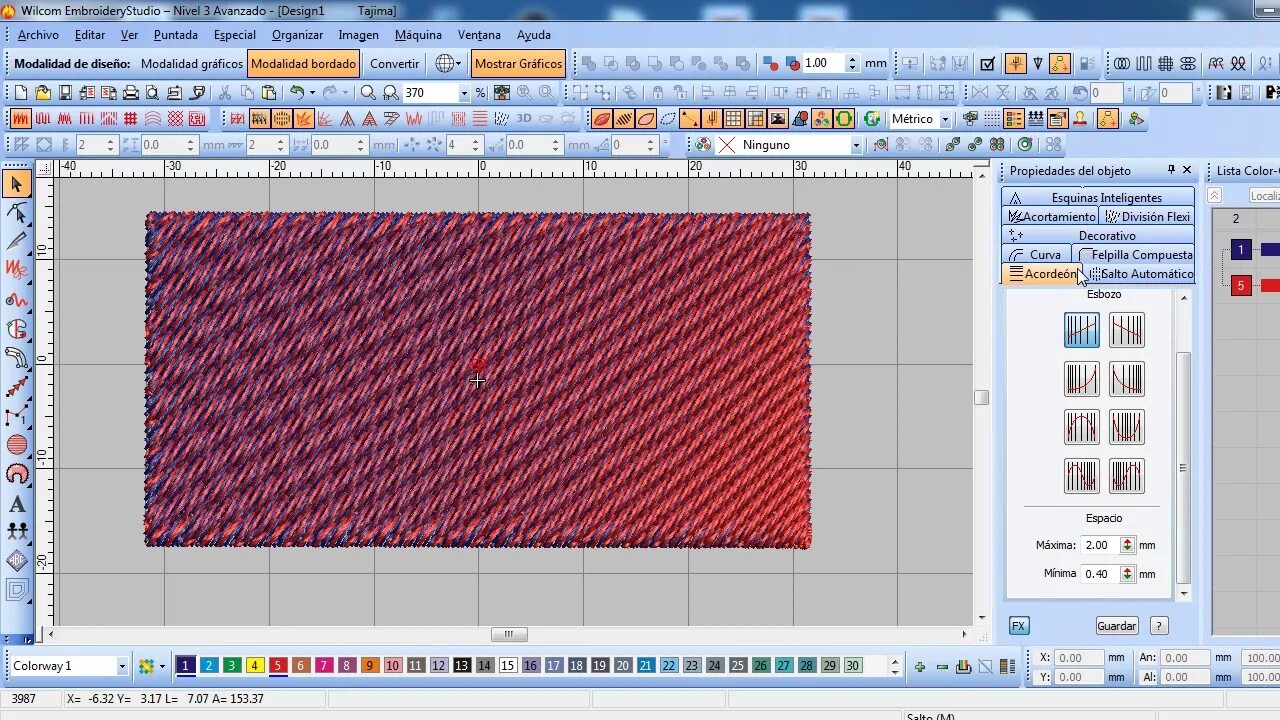Toggle the 3D stitch effect icon

(x=524, y=119)
